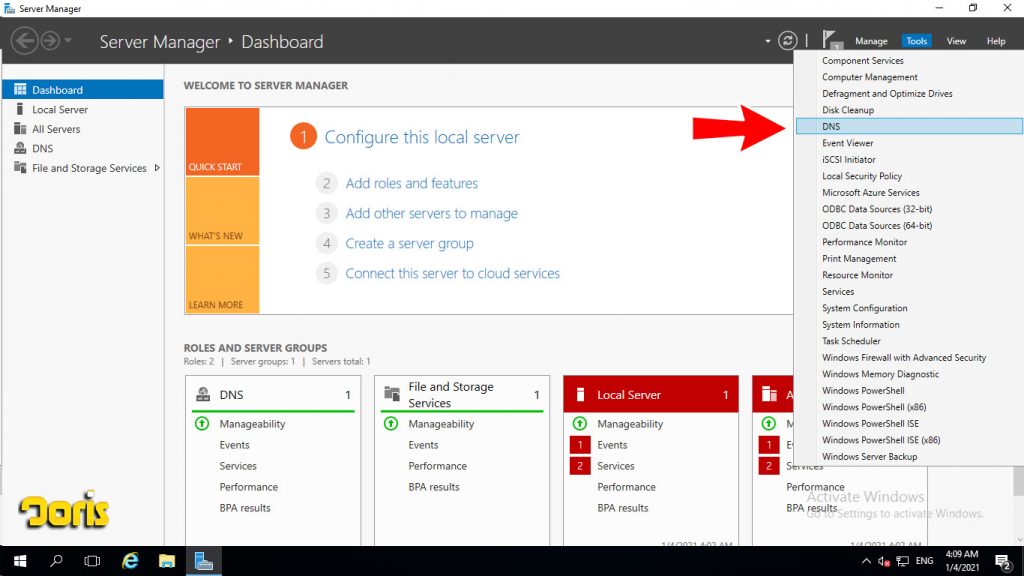Expand the navigation history dropdown arrow
1024x576 pixels.
click(68, 40)
